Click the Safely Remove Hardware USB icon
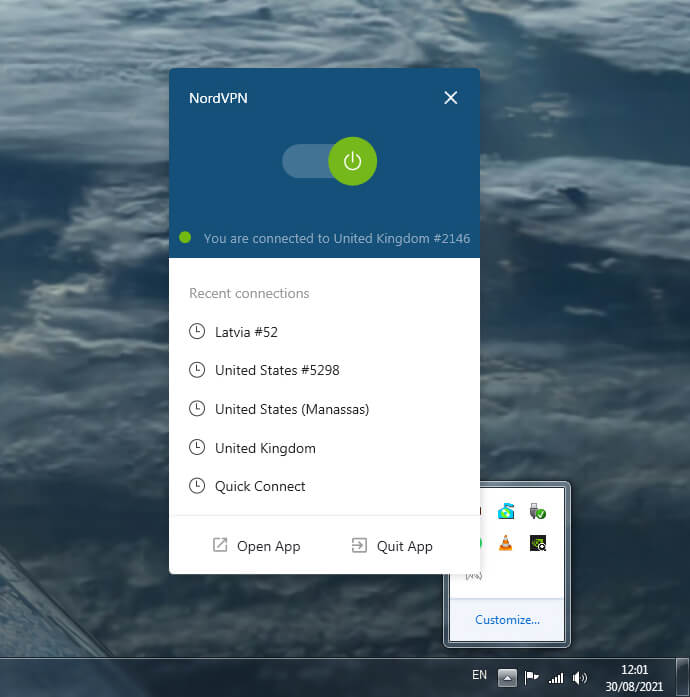Viewport: 690px width, 697px height. [x=538, y=511]
